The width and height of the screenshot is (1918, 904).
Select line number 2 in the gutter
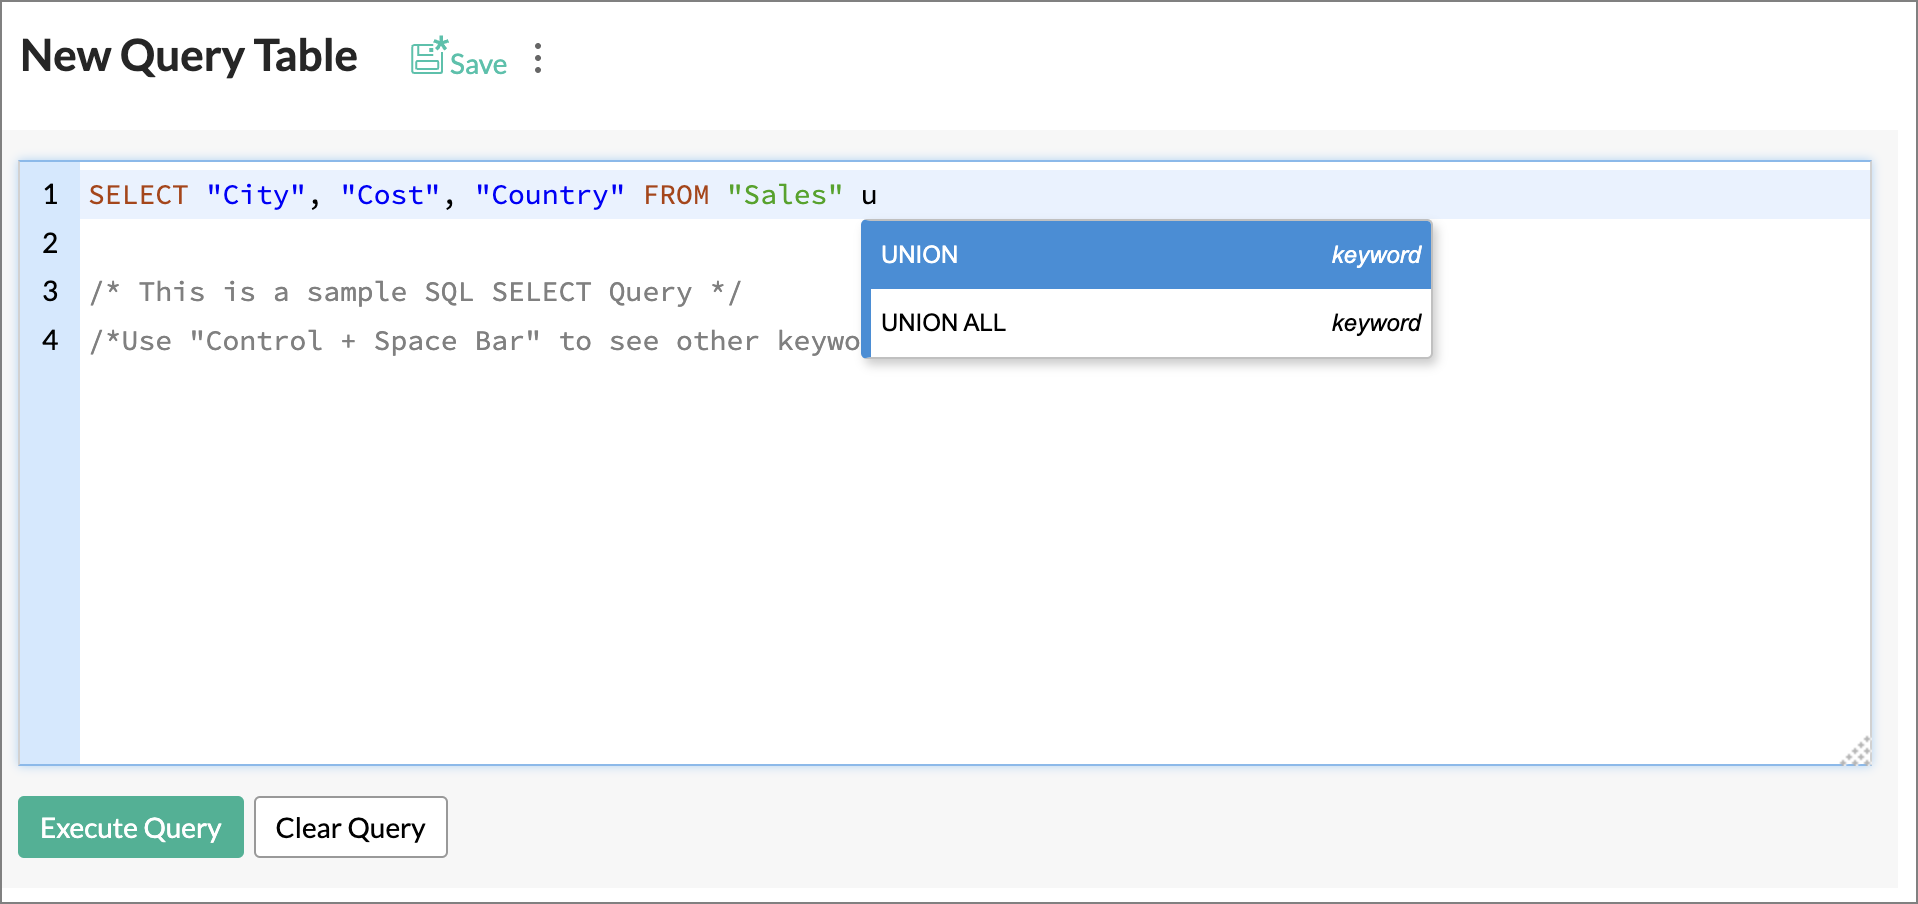50,243
